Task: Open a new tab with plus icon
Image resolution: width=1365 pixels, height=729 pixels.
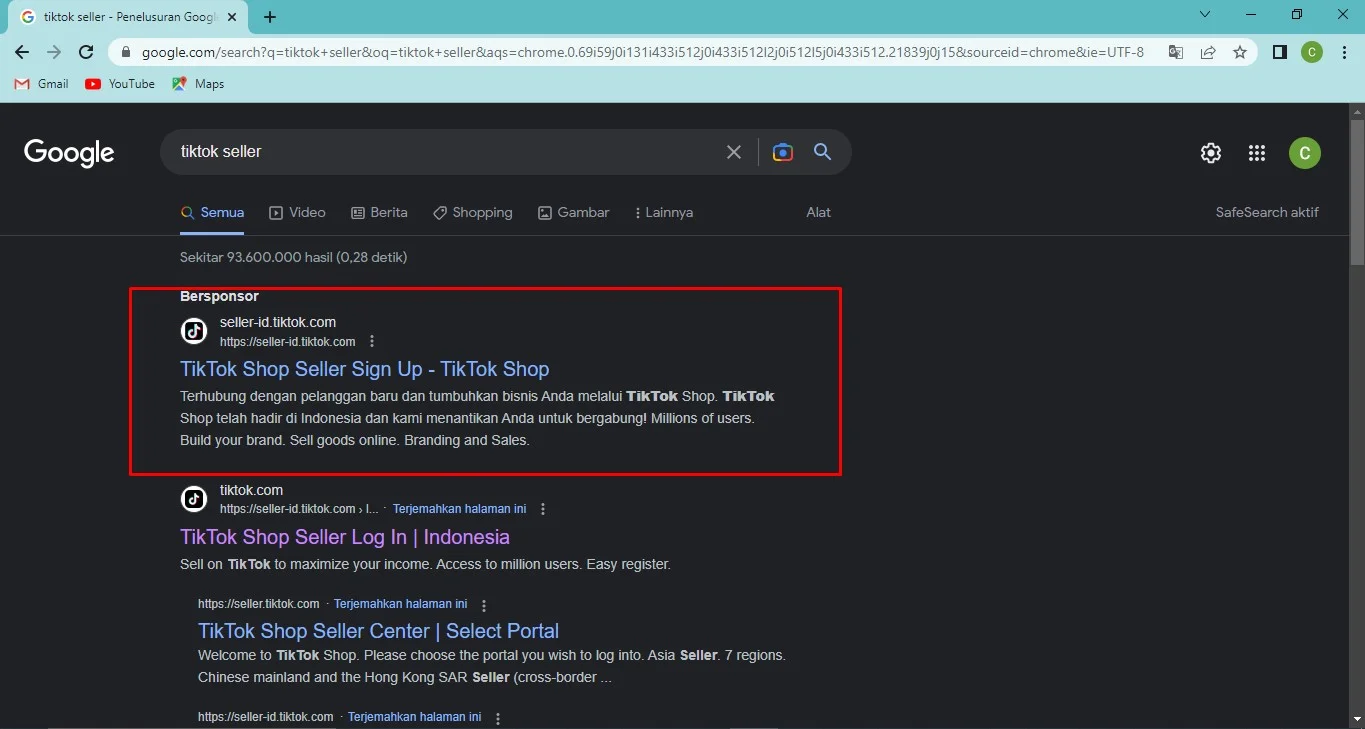Action: [270, 17]
